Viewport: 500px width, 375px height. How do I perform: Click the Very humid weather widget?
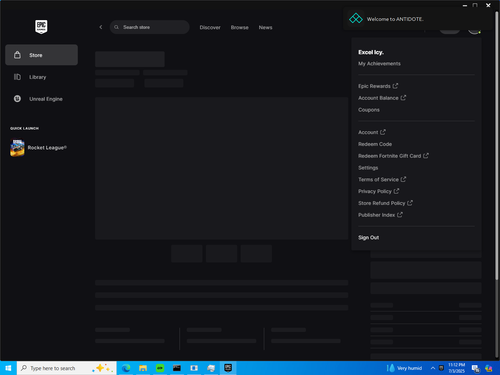404,368
